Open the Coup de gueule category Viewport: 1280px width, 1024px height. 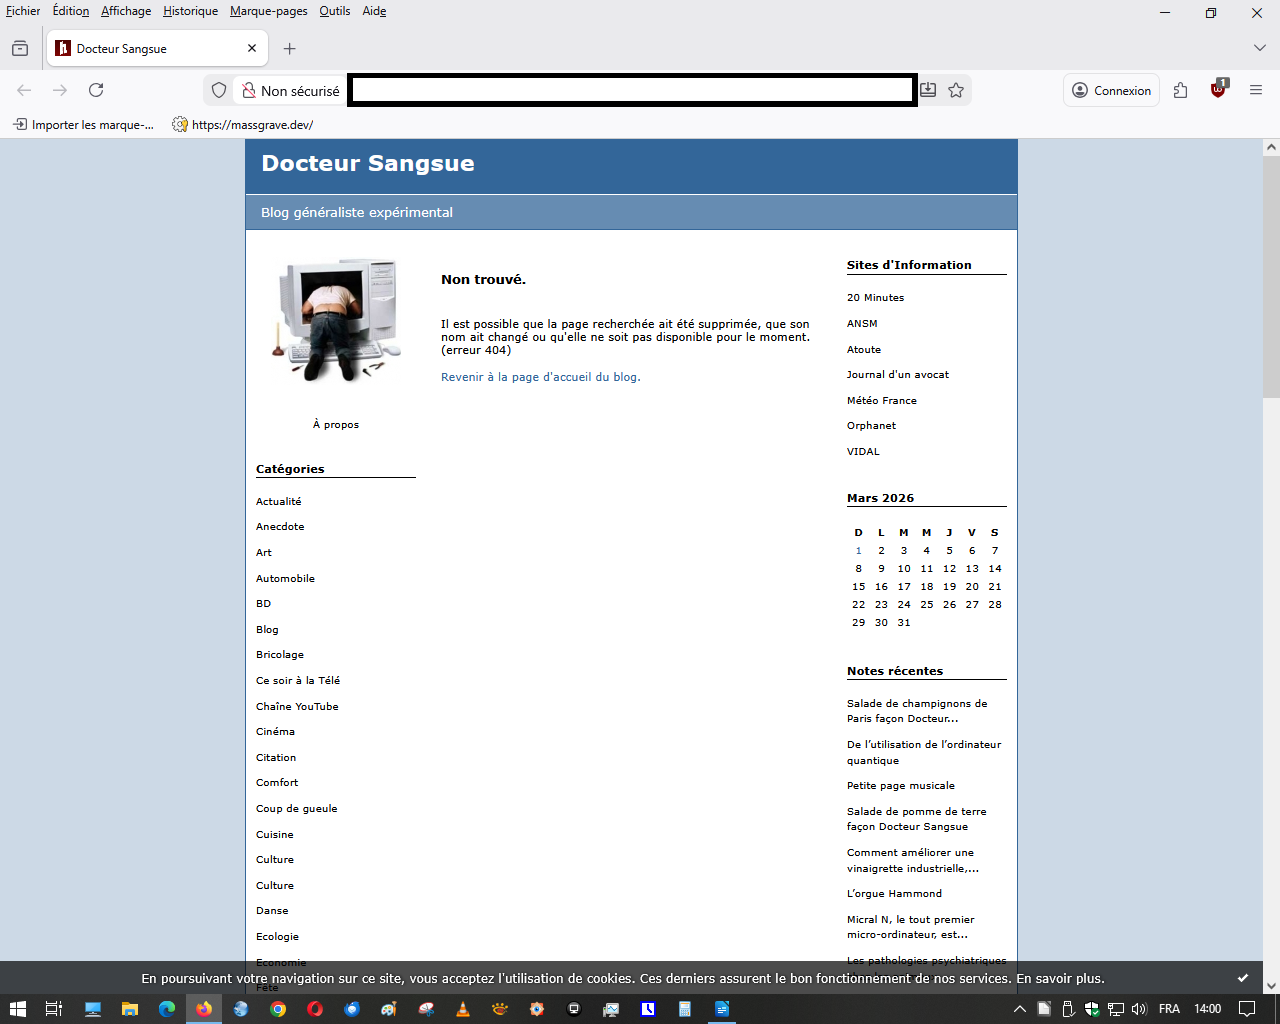pos(297,808)
